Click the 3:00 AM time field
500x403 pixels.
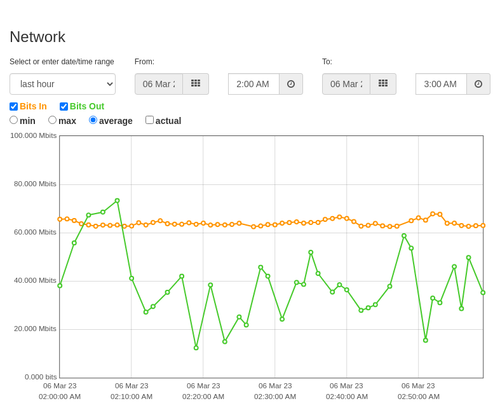(x=441, y=84)
